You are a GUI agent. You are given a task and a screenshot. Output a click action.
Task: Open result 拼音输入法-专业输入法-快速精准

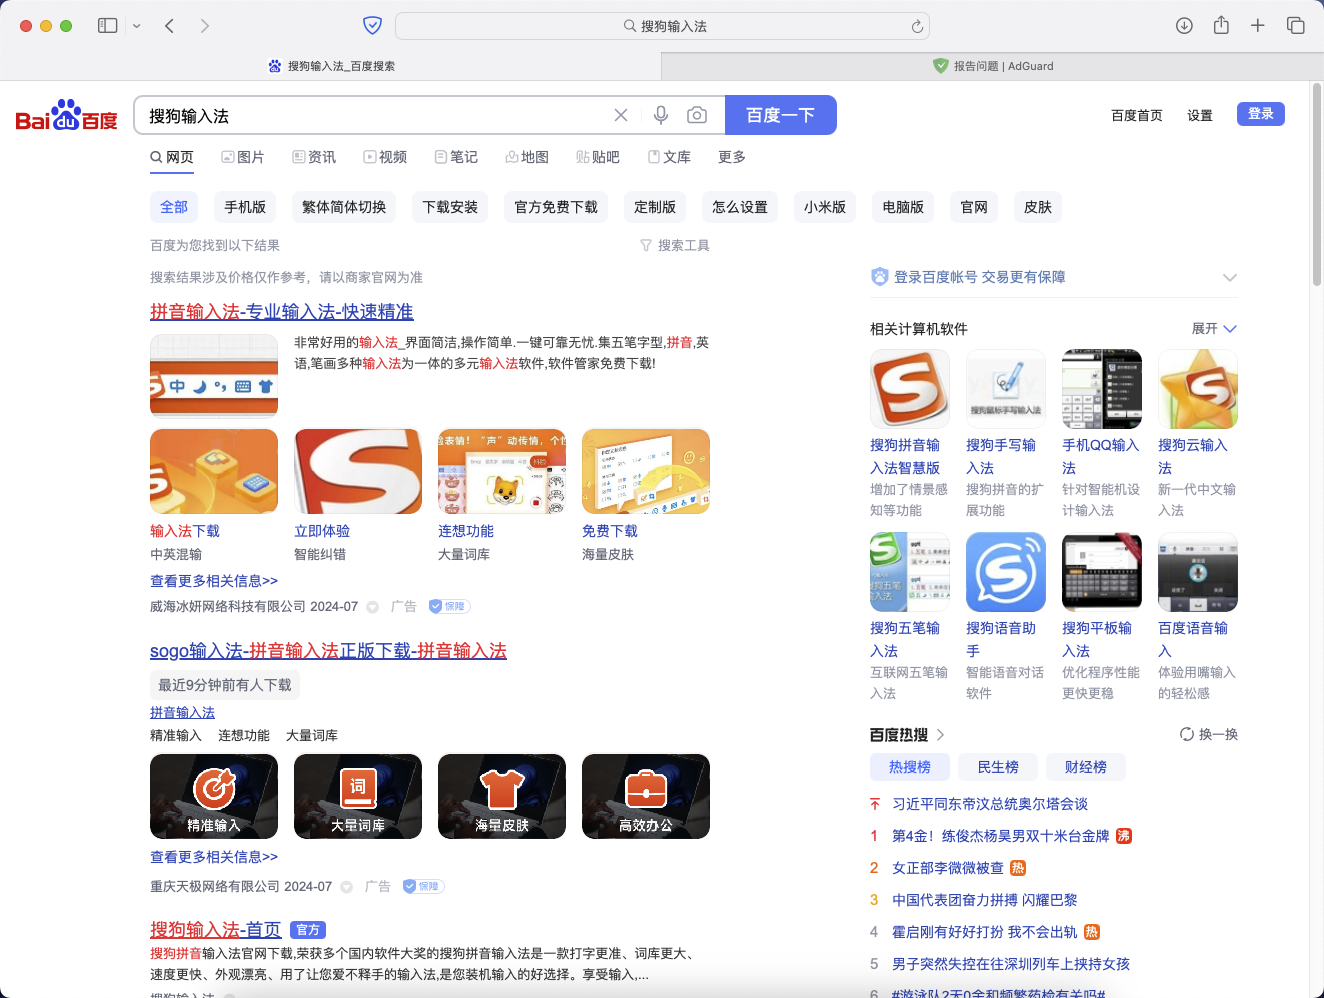pos(282,312)
